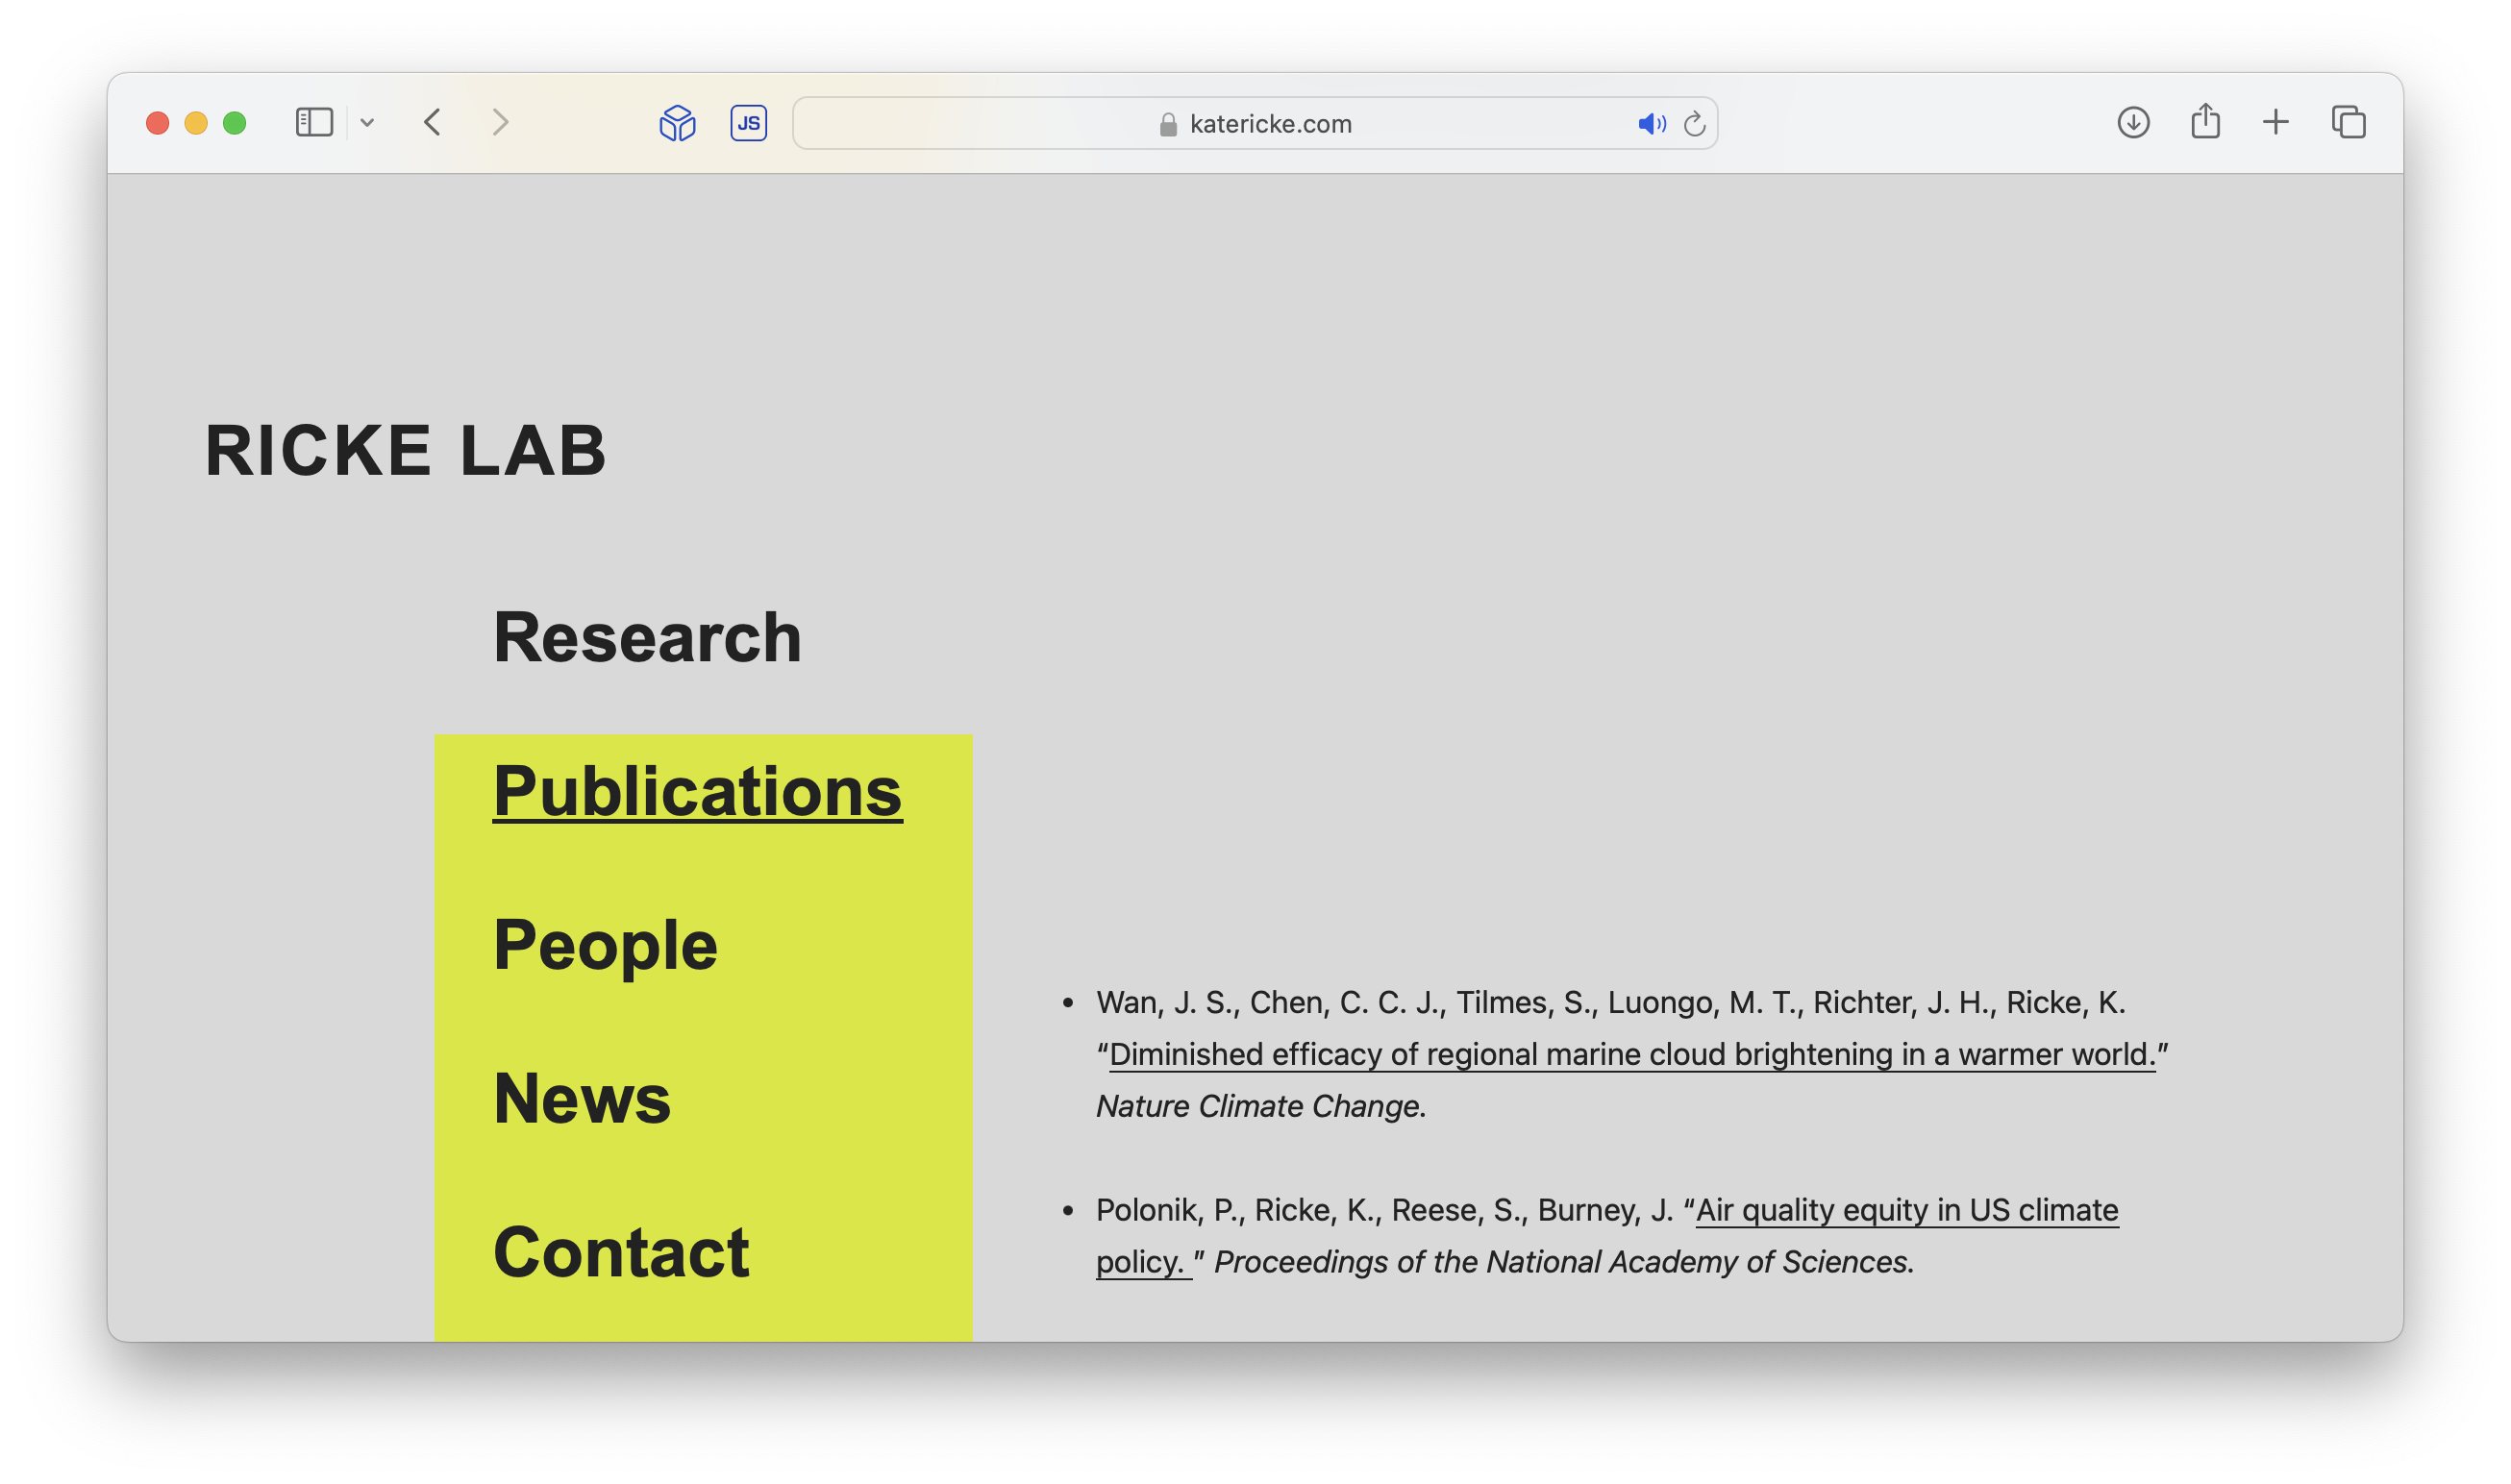Go forward to the next page
2511x1484 pixels.
[500, 123]
